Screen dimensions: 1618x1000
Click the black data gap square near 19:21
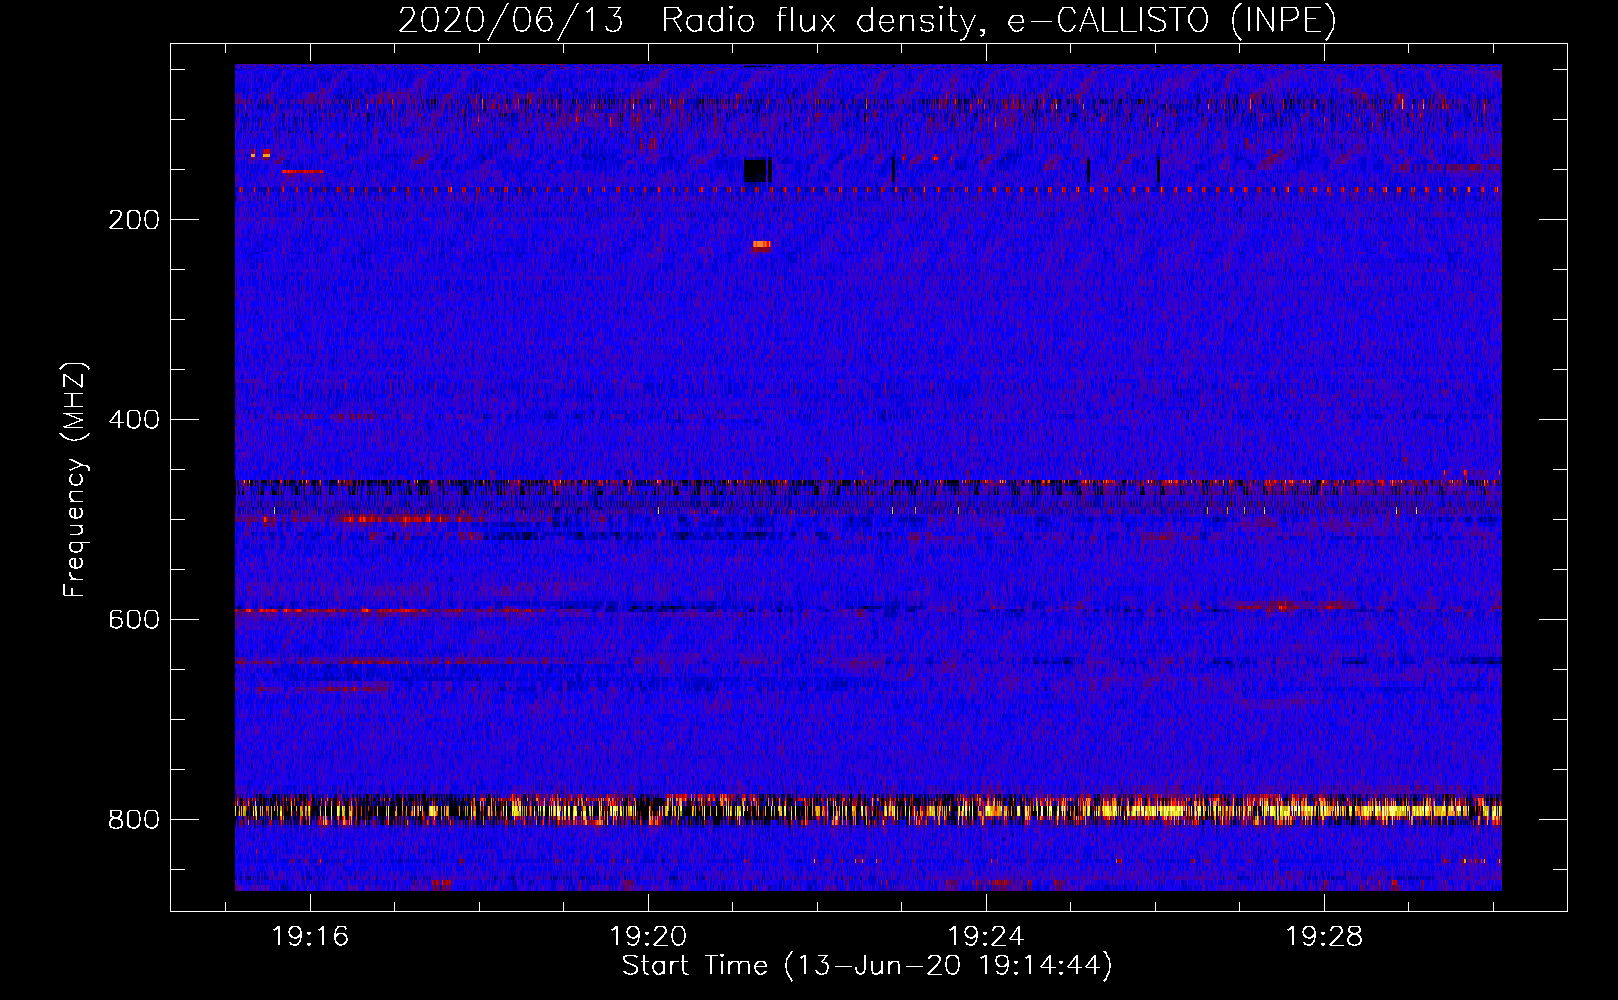tap(755, 170)
